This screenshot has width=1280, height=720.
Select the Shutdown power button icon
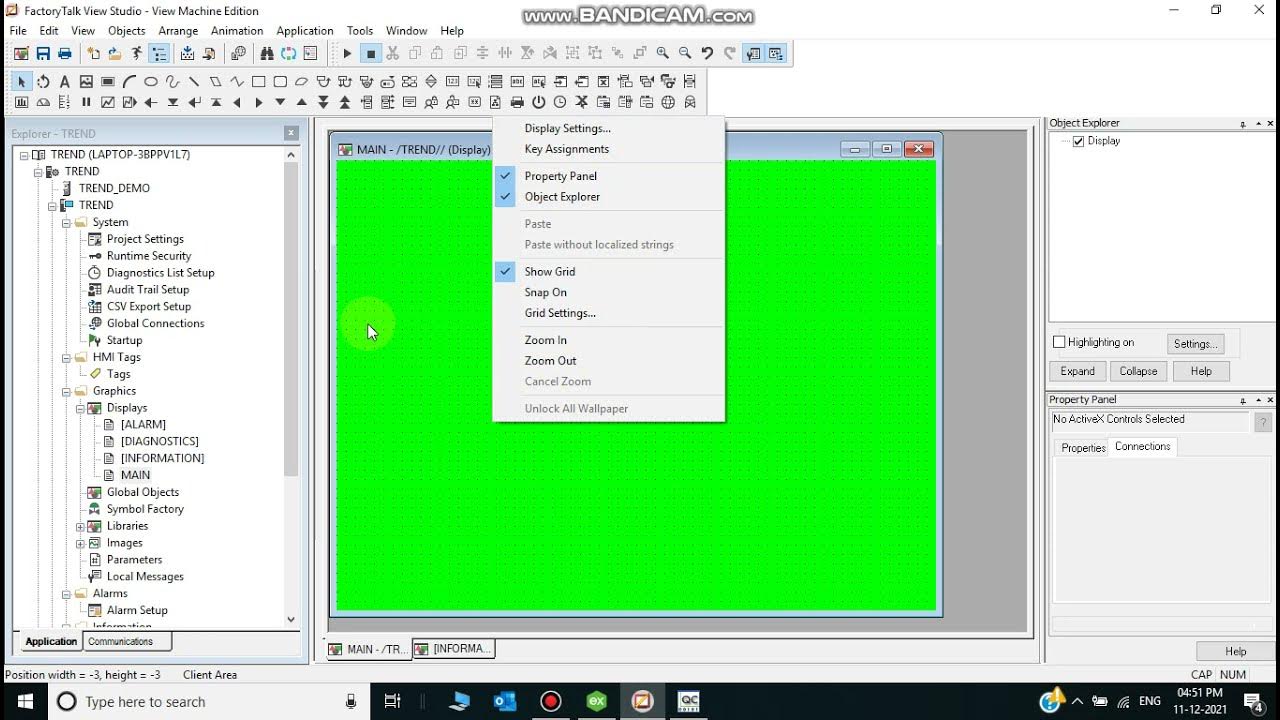point(538,102)
